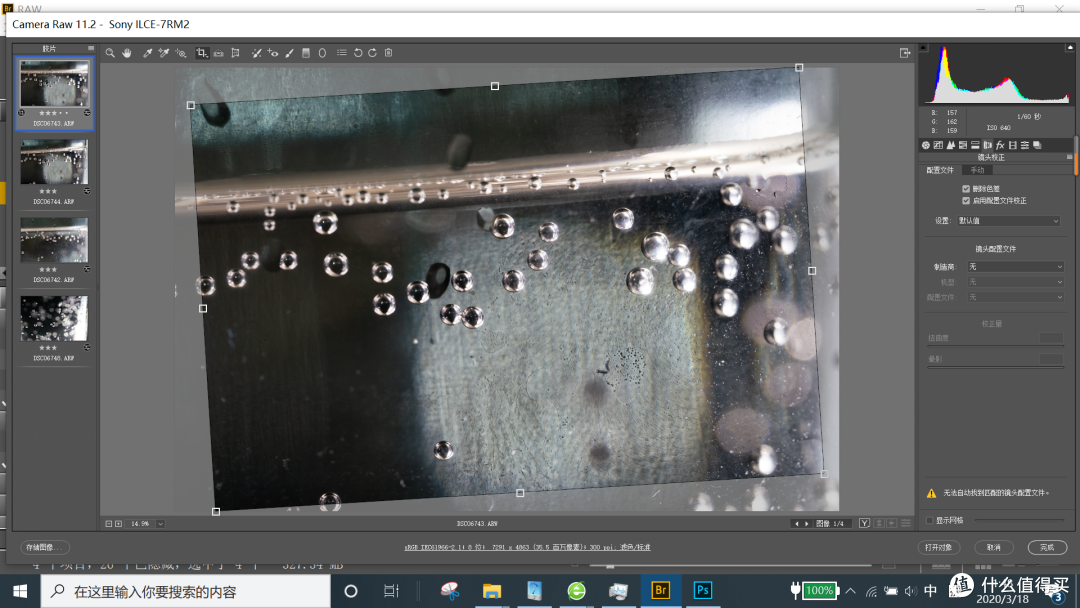This screenshot has height=608, width=1080.
Task: Open the Snapshots panel icon
Action: pyautogui.click(x=1037, y=145)
